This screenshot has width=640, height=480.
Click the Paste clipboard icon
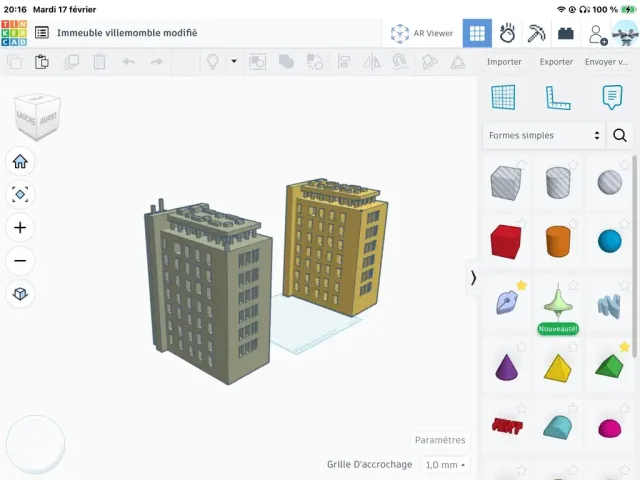(x=42, y=62)
